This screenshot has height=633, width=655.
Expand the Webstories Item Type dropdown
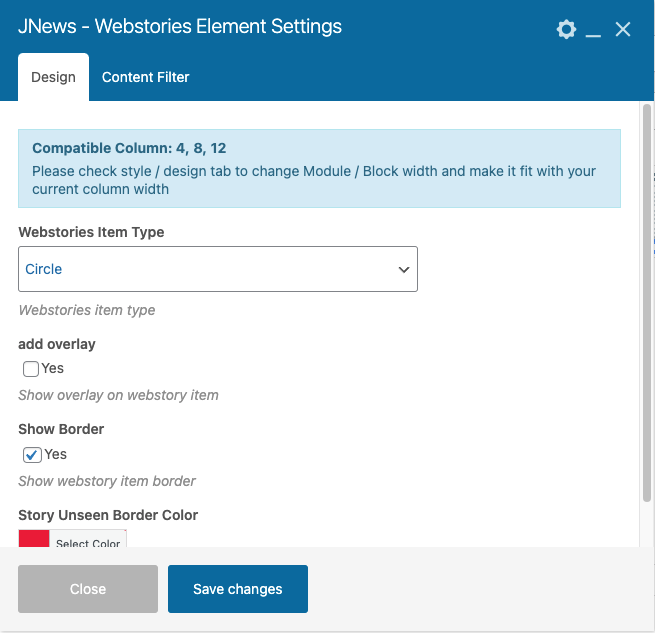pos(218,269)
